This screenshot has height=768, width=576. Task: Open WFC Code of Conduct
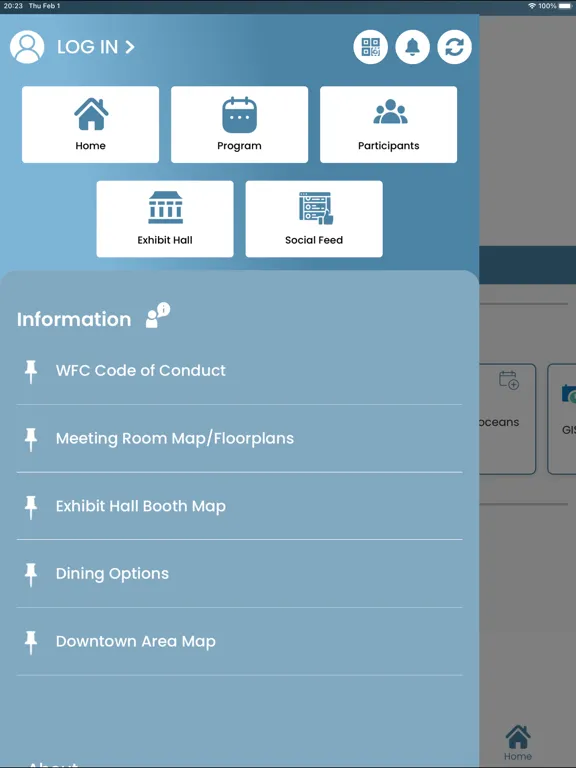(240, 371)
